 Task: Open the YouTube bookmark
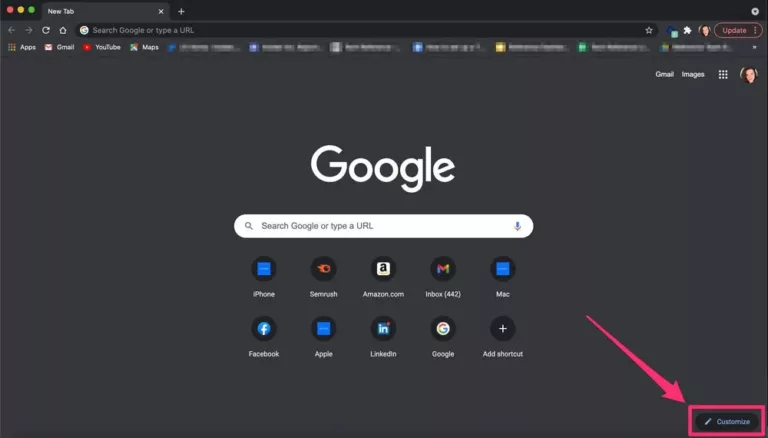(102, 48)
